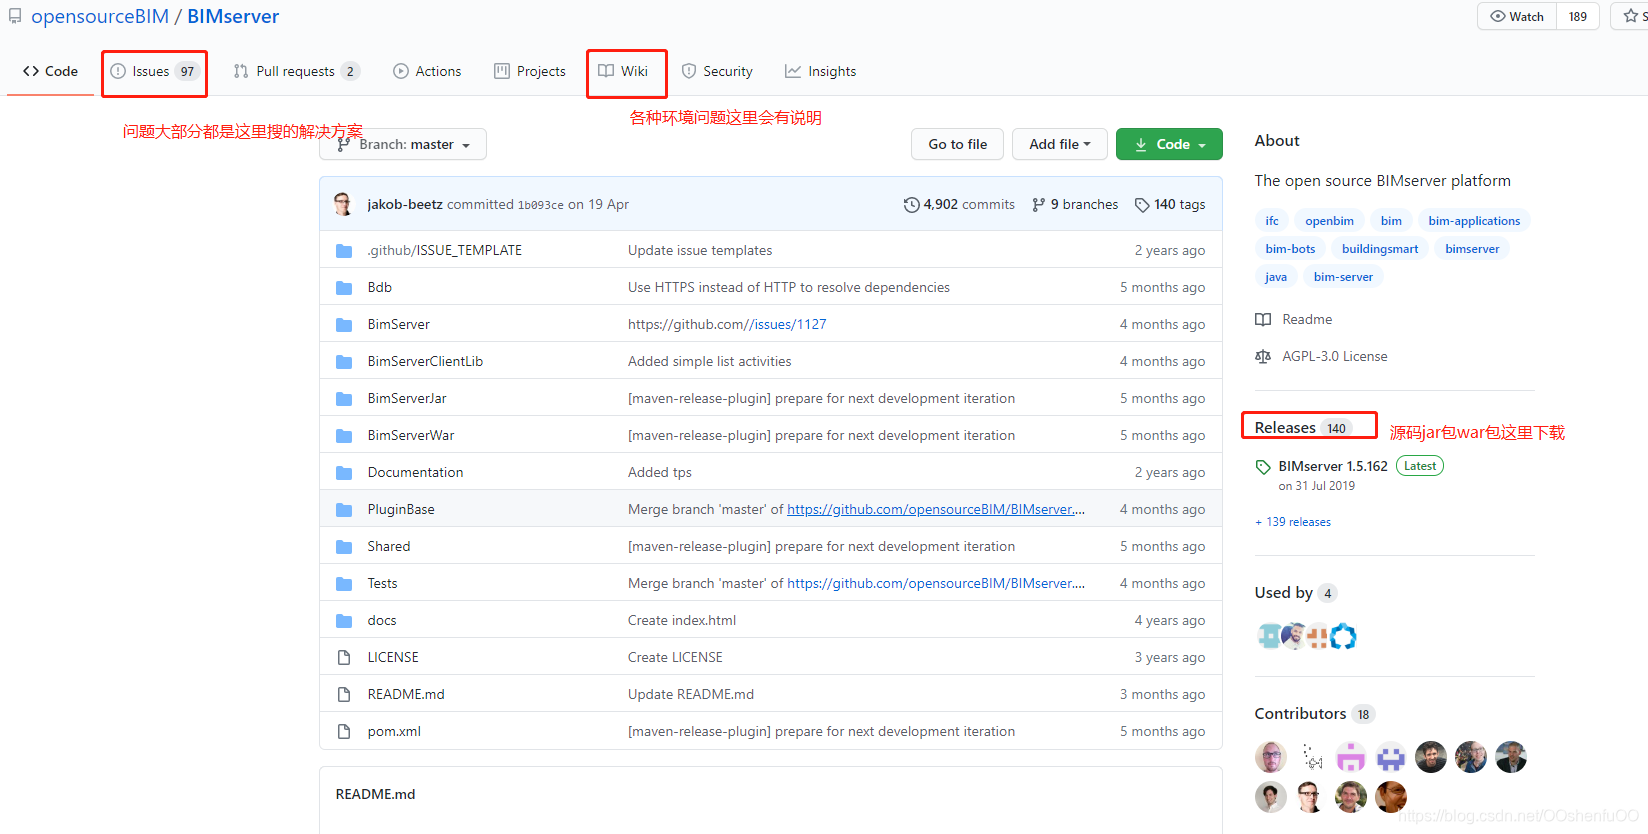Open 'Added tps' commit message

[660, 472]
